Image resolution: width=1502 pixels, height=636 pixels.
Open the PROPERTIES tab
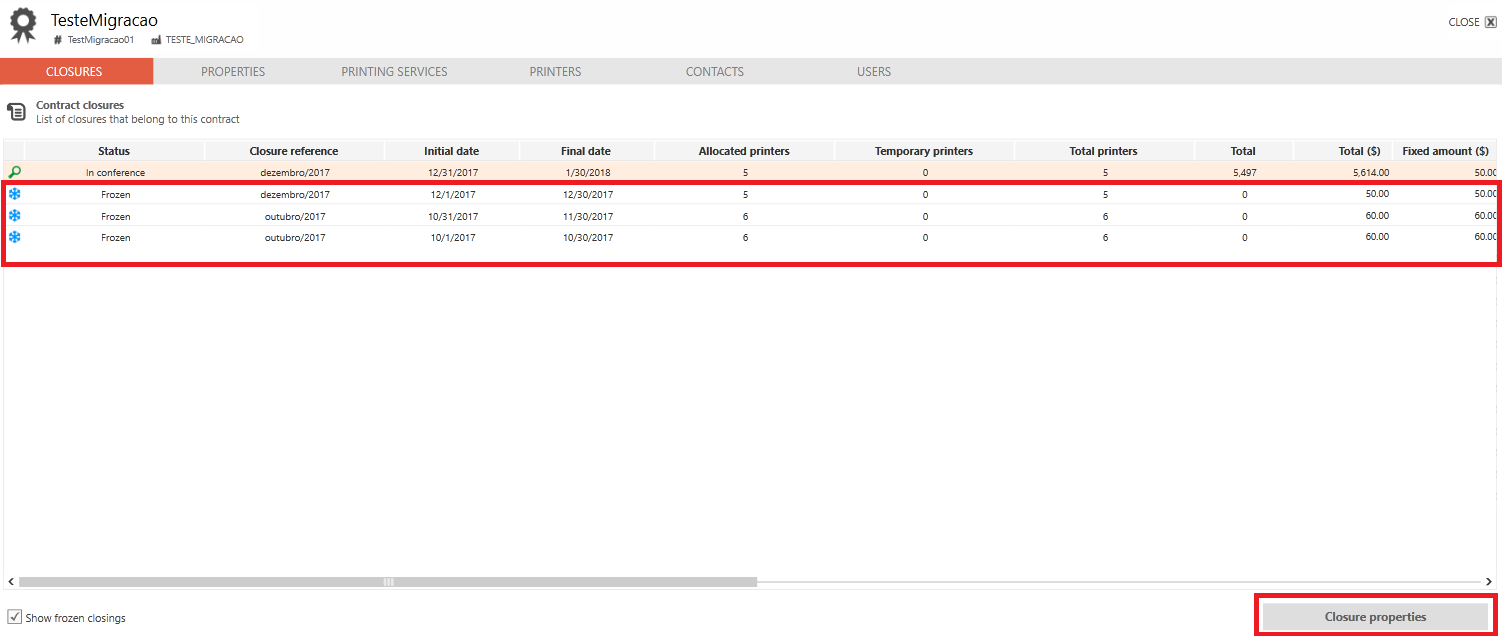pos(233,71)
